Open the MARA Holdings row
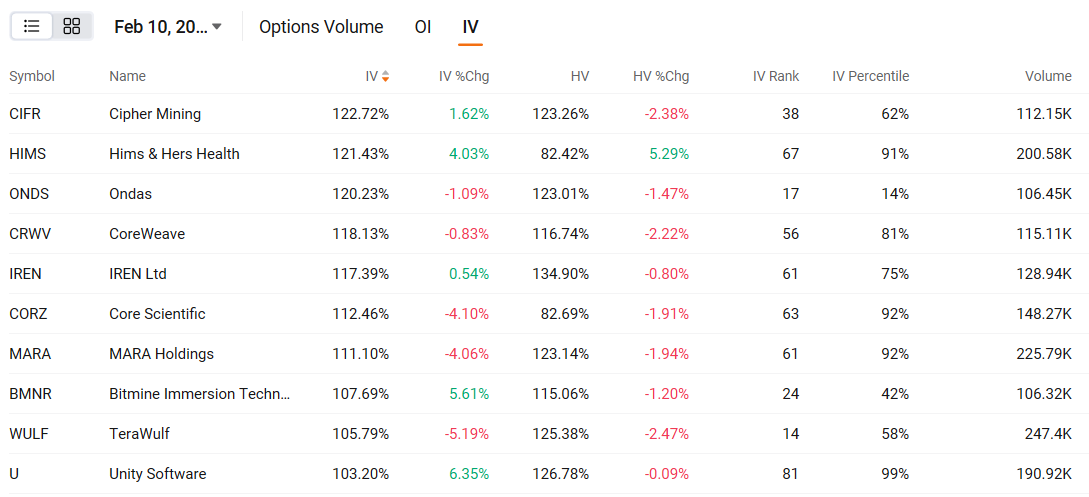The image size is (1089, 497). pyautogui.click(x=544, y=354)
